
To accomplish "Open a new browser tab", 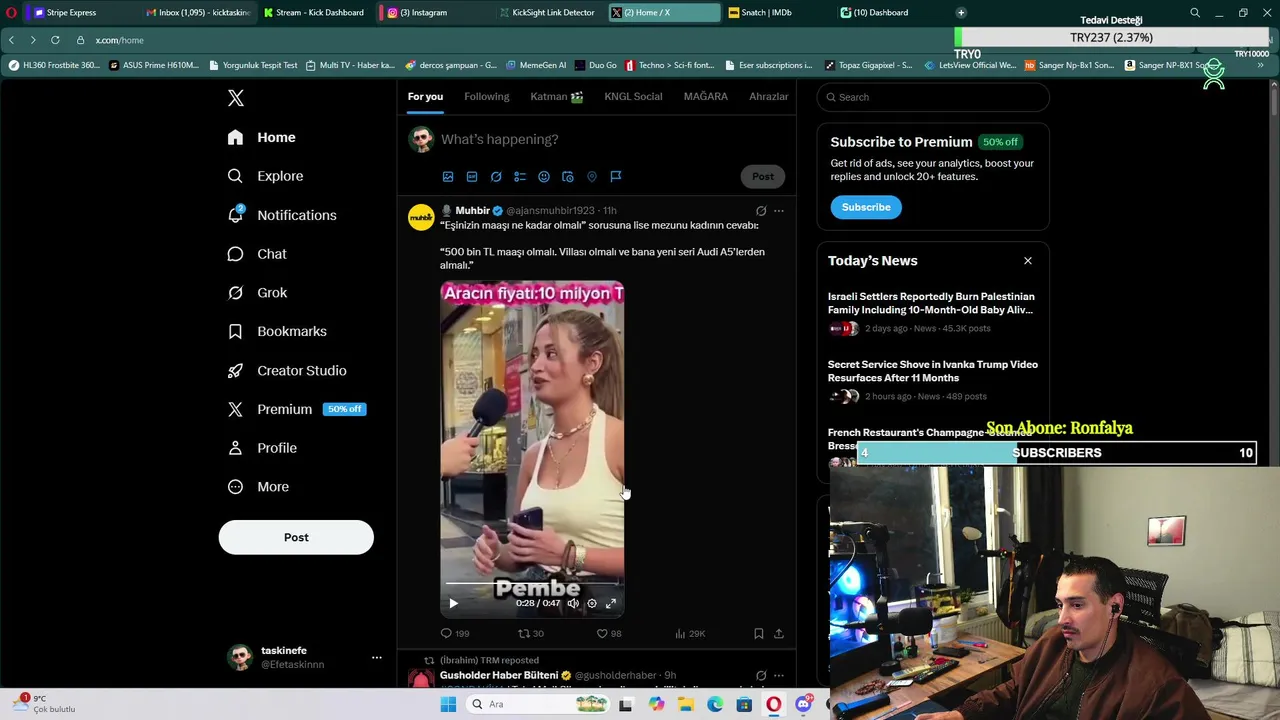I will (x=961, y=12).
